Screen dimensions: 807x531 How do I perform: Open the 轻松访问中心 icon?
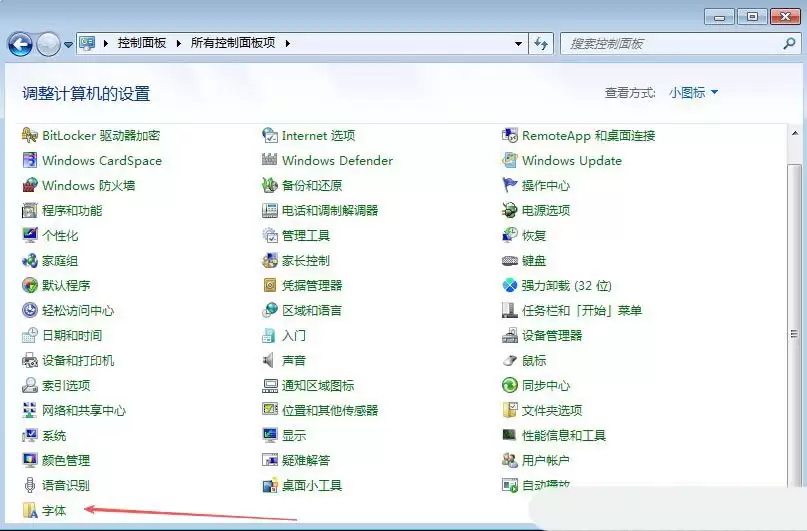point(30,310)
